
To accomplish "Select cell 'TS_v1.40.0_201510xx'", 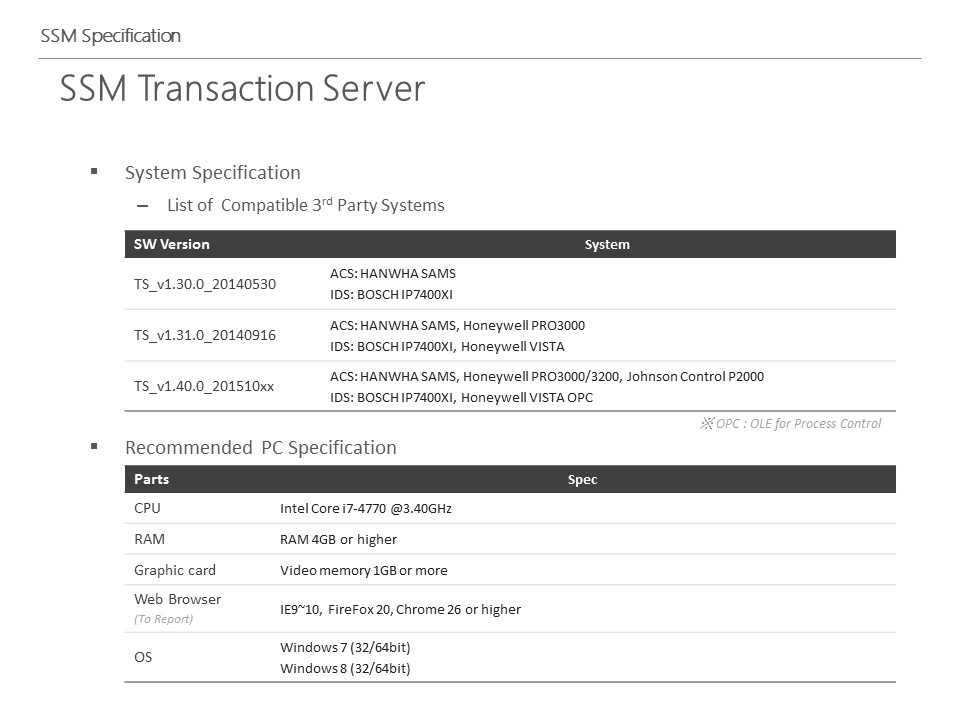I will [x=204, y=386].
